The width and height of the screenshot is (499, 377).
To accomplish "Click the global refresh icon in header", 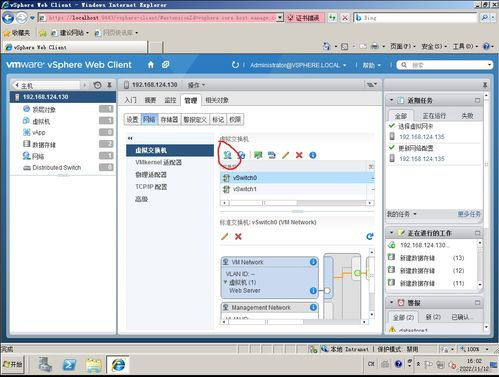I will (x=235, y=65).
